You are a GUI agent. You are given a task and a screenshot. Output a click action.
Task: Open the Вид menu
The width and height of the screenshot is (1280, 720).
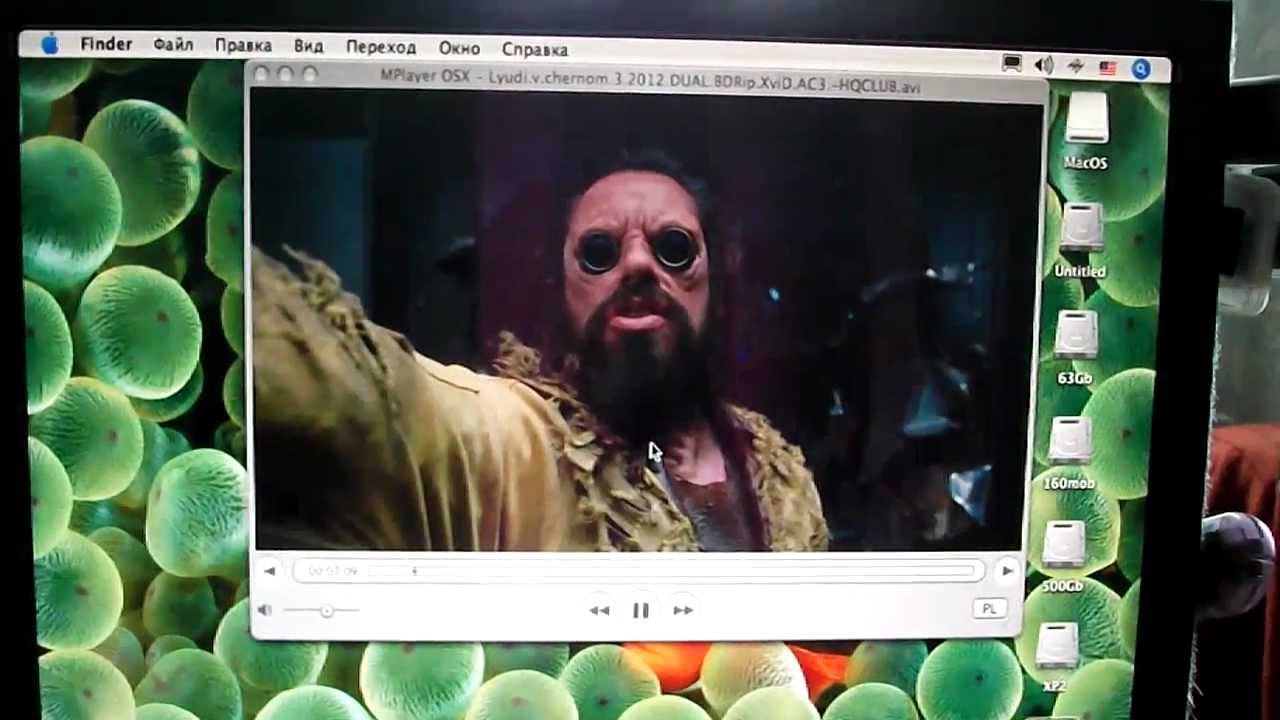(308, 46)
